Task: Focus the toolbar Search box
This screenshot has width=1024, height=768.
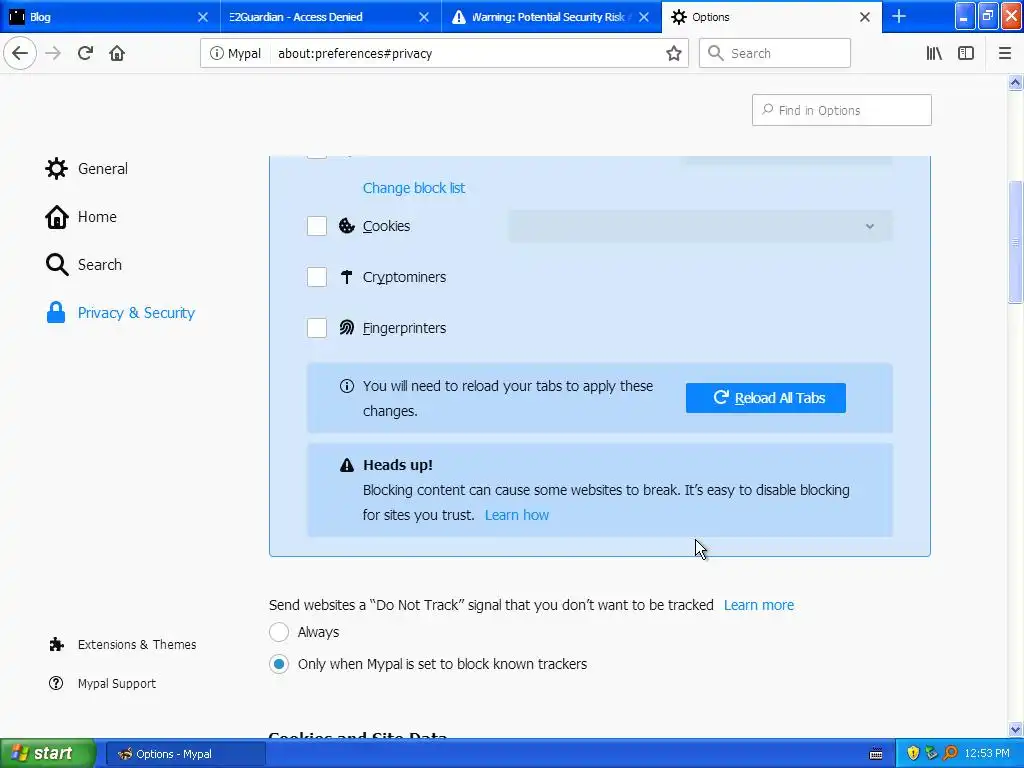Action: coord(775,54)
